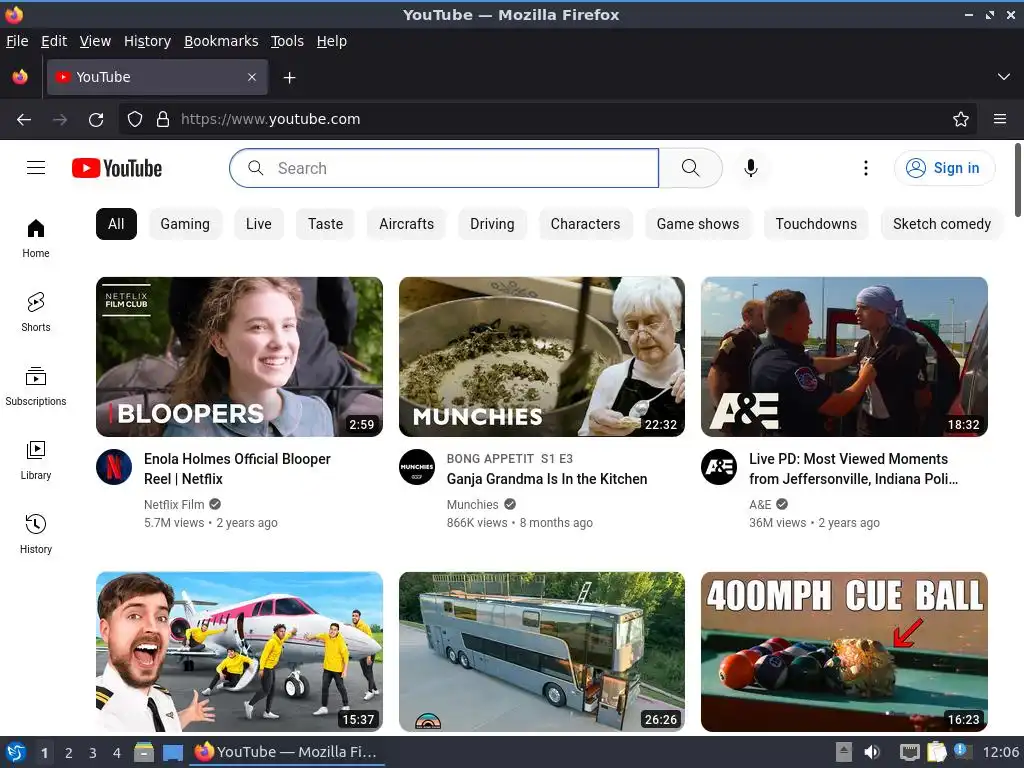Expand the list all tabs chevron

coord(1004,77)
